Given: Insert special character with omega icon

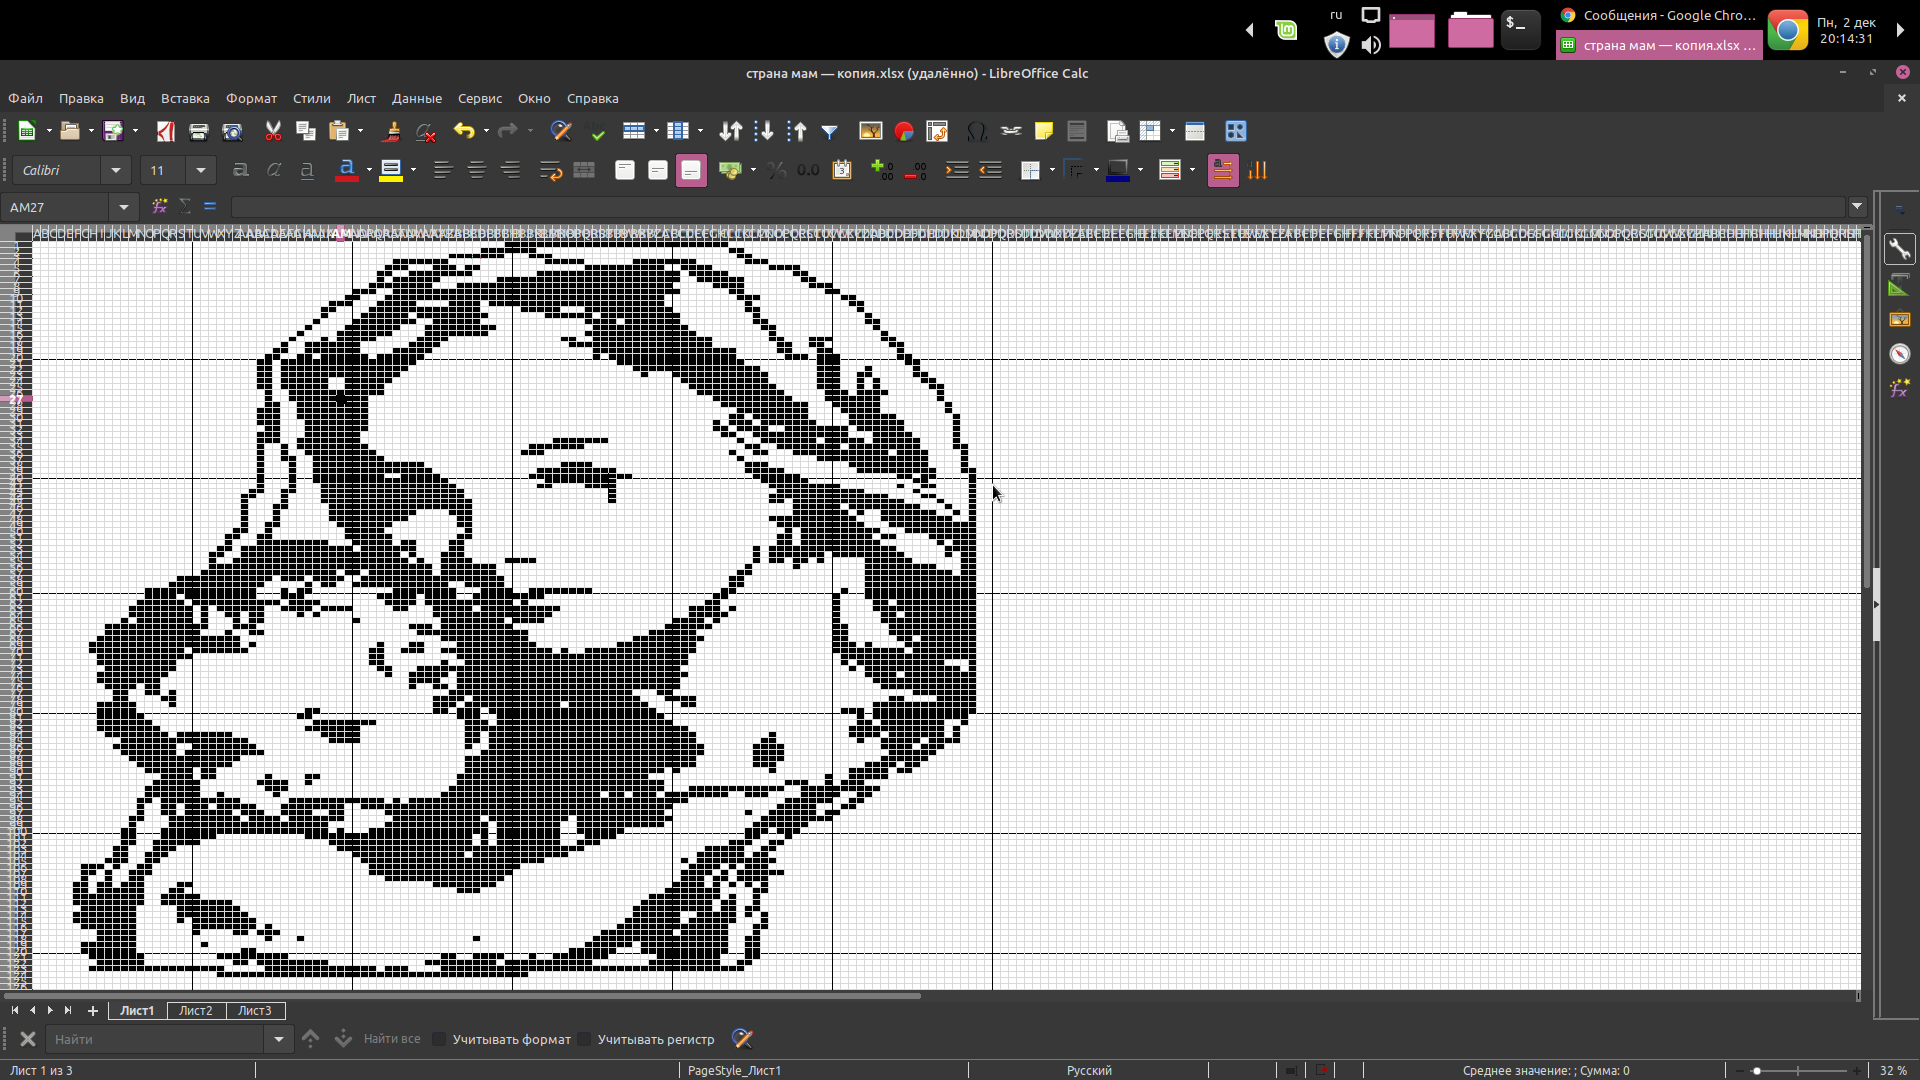Looking at the screenshot, I should 977,131.
